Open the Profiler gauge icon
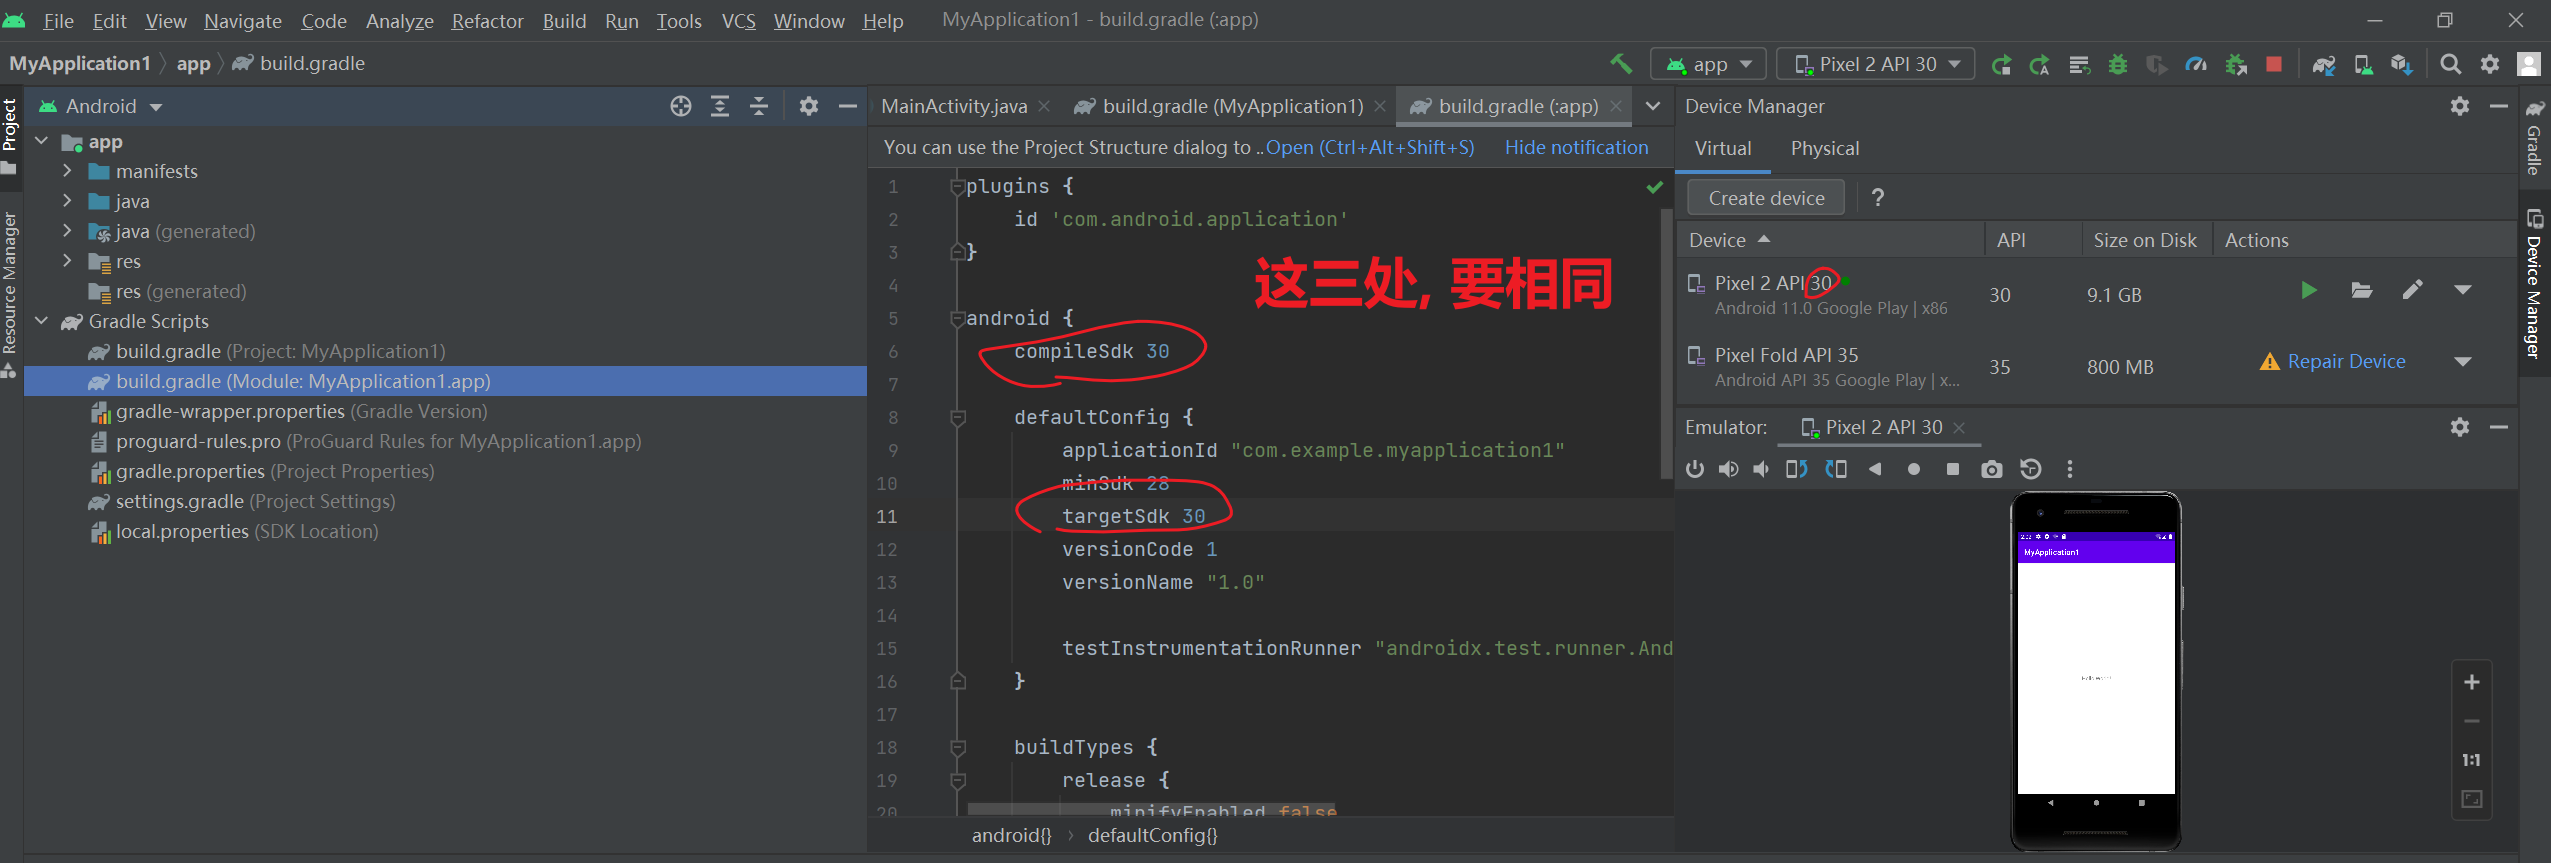 (x=2196, y=65)
